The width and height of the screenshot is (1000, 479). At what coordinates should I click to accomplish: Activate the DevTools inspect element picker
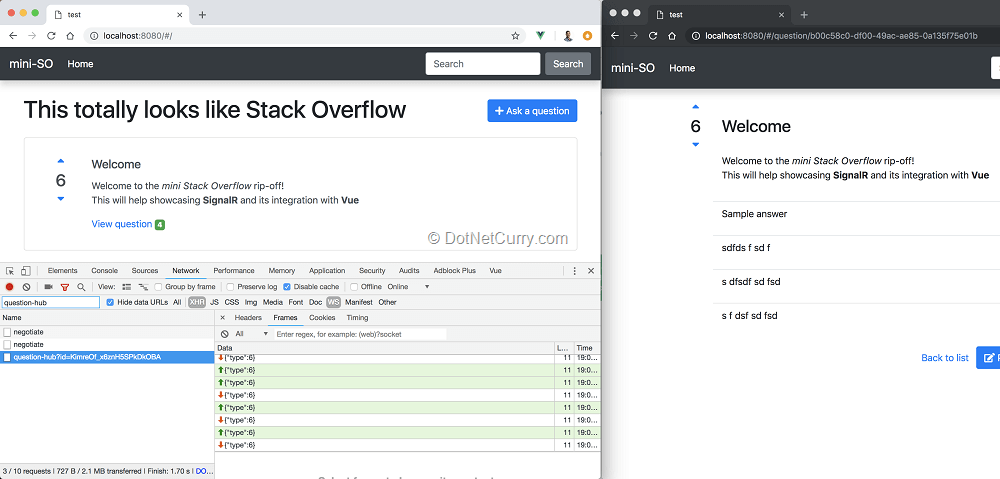pos(10,271)
